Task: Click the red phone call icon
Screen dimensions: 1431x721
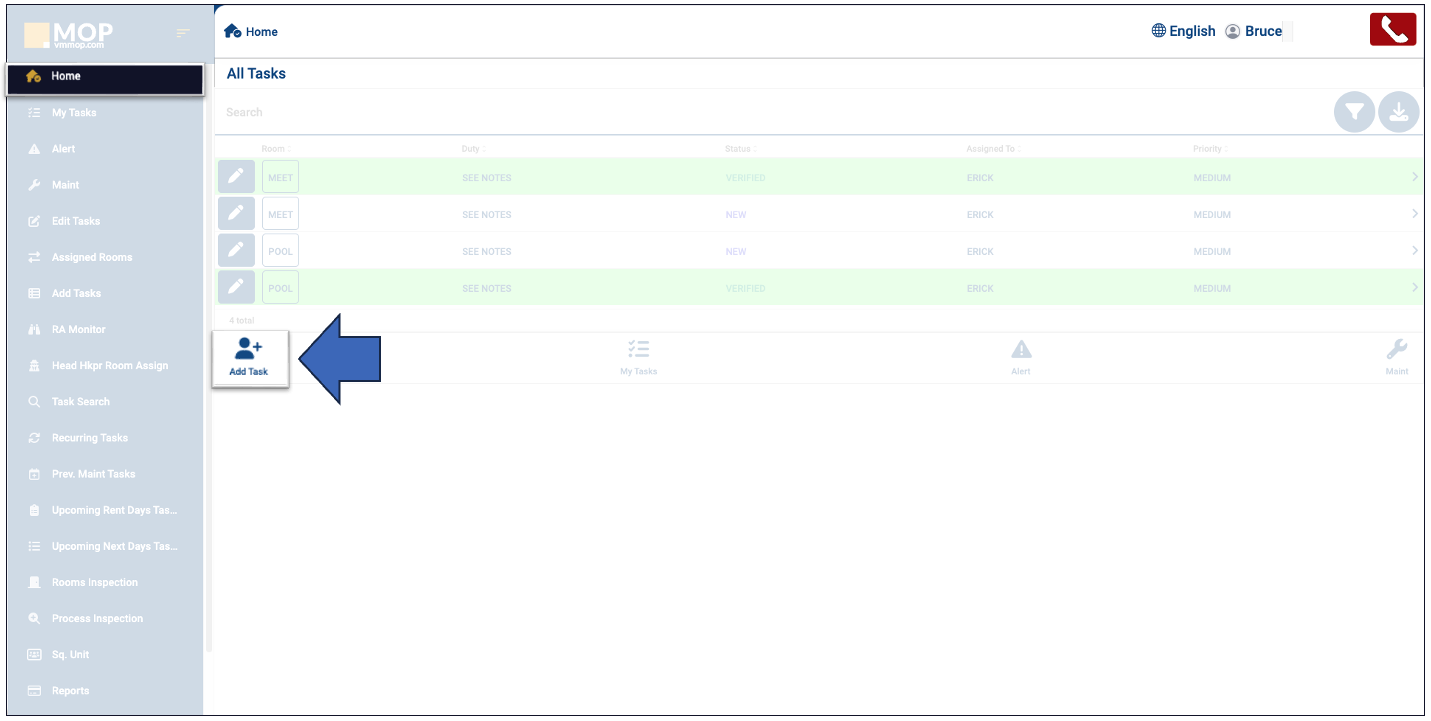Action: pyautogui.click(x=1393, y=30)
